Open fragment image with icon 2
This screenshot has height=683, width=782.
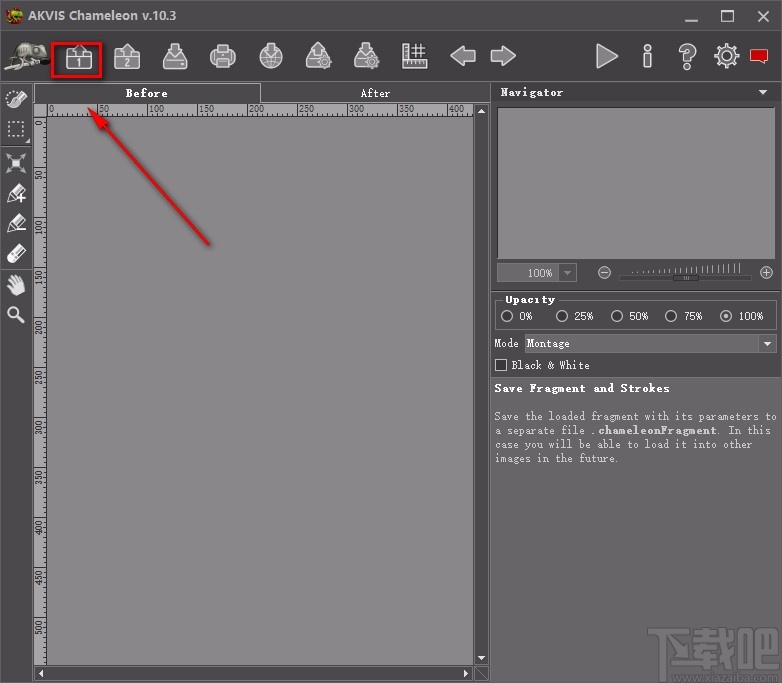(x=127, y=56)
